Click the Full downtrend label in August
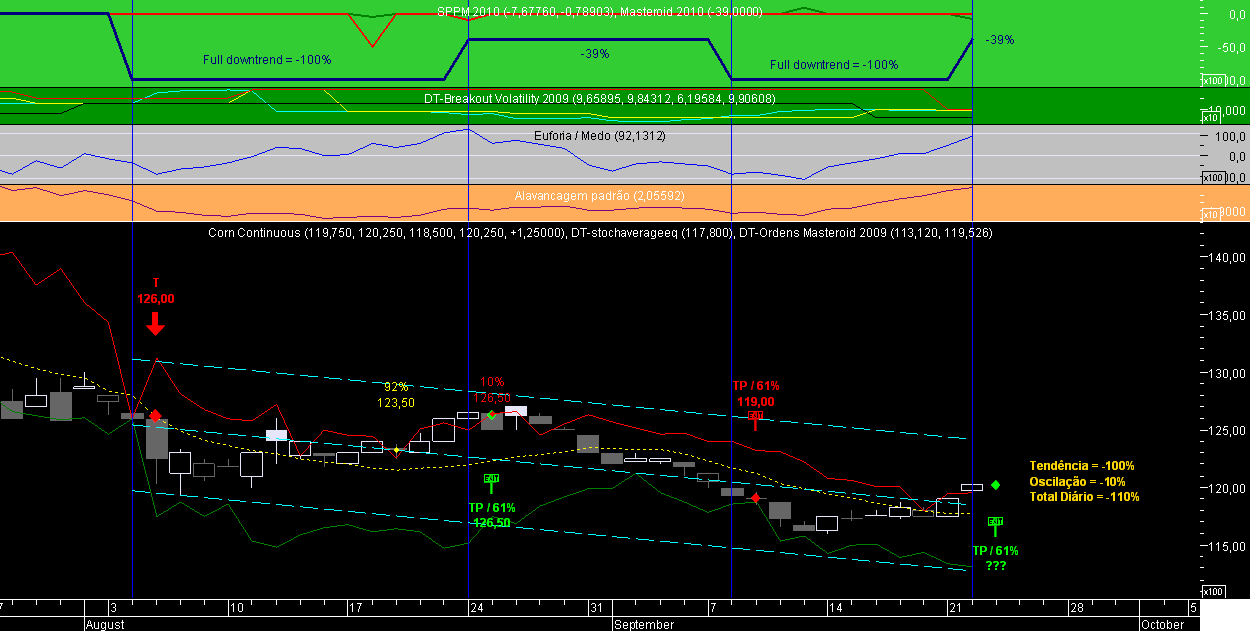The image size is (1250, 631). 267,60
